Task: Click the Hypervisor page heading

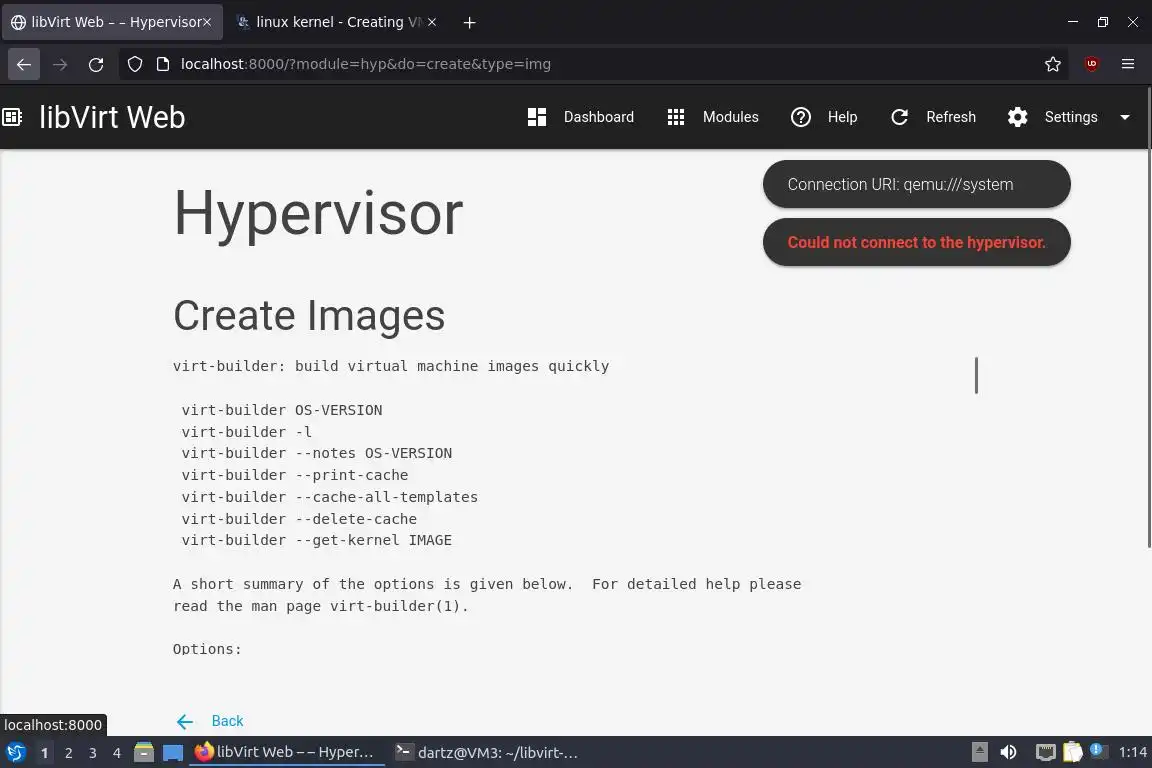Action: point(318,213)
